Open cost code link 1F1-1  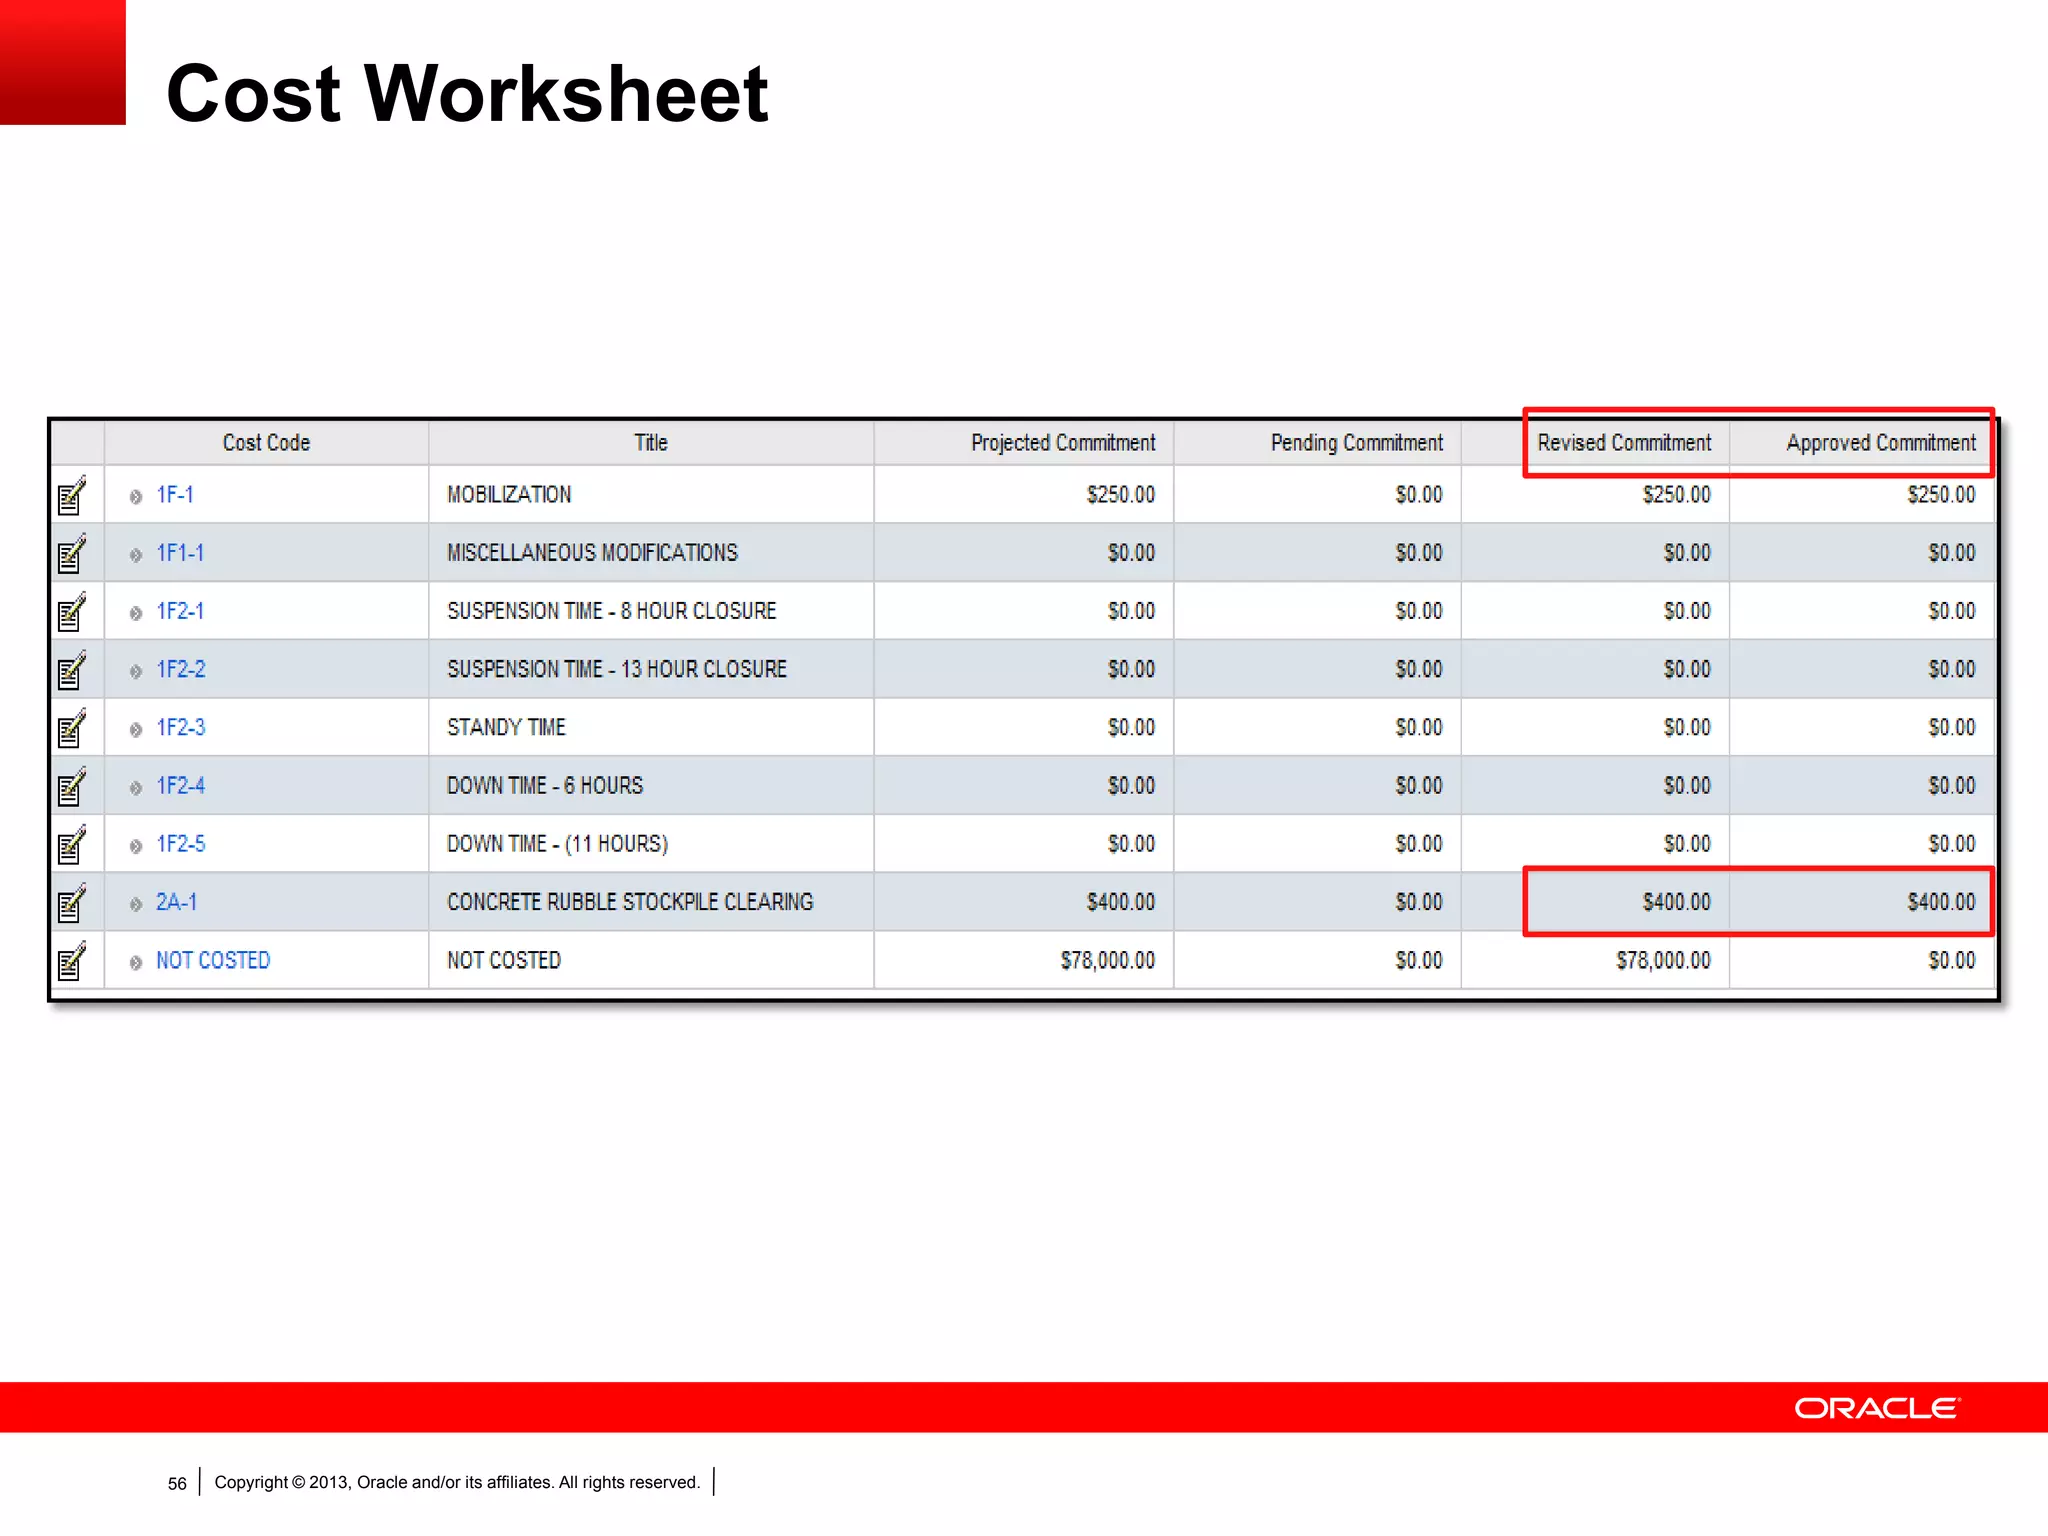(180, 553)
